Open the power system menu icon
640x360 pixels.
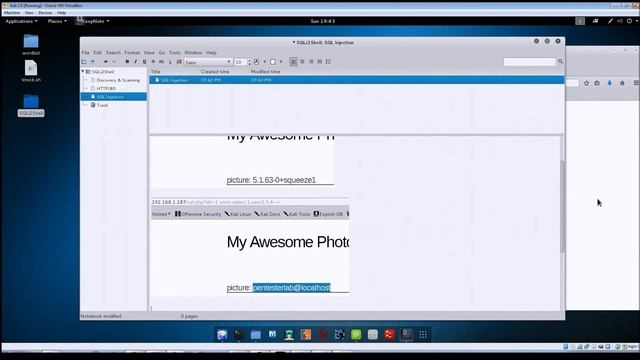[629, 21]
